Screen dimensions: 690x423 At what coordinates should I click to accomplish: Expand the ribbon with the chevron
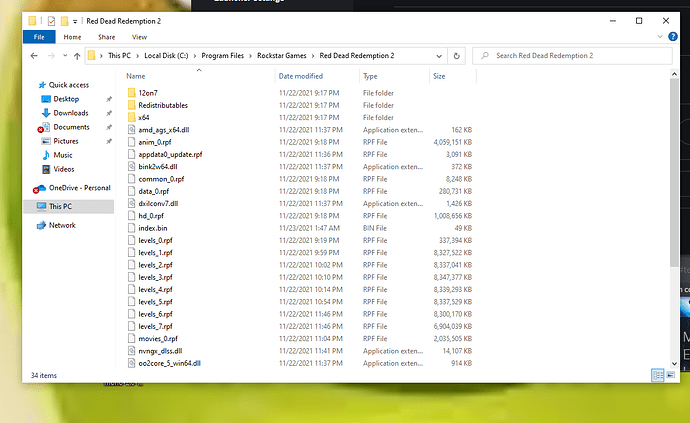click(660, 37)
